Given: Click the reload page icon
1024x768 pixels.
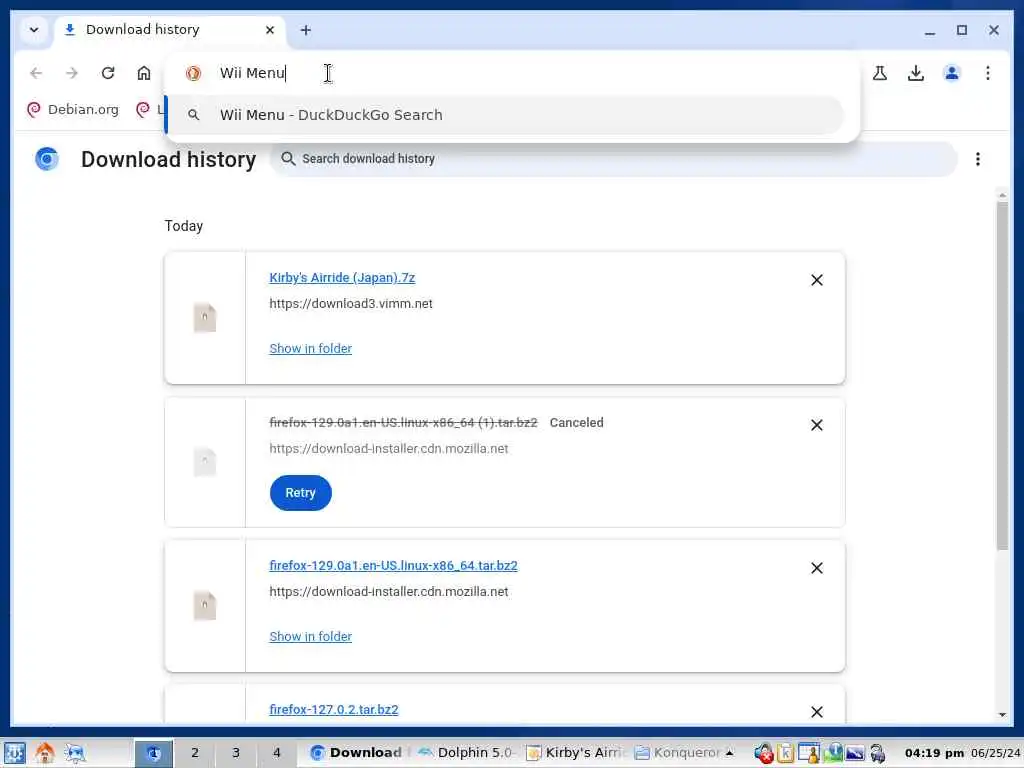Looking at the screenshot, I should point(108,73).
